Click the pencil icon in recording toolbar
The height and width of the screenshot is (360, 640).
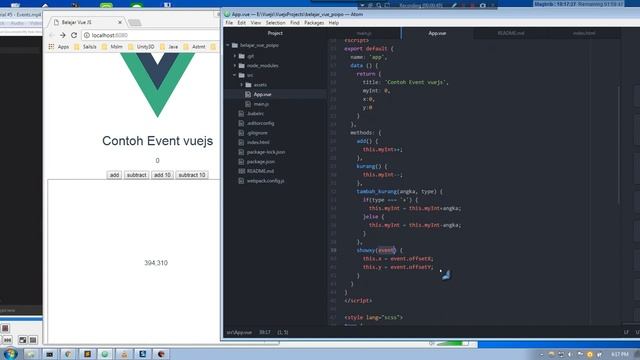pos(453,5)
